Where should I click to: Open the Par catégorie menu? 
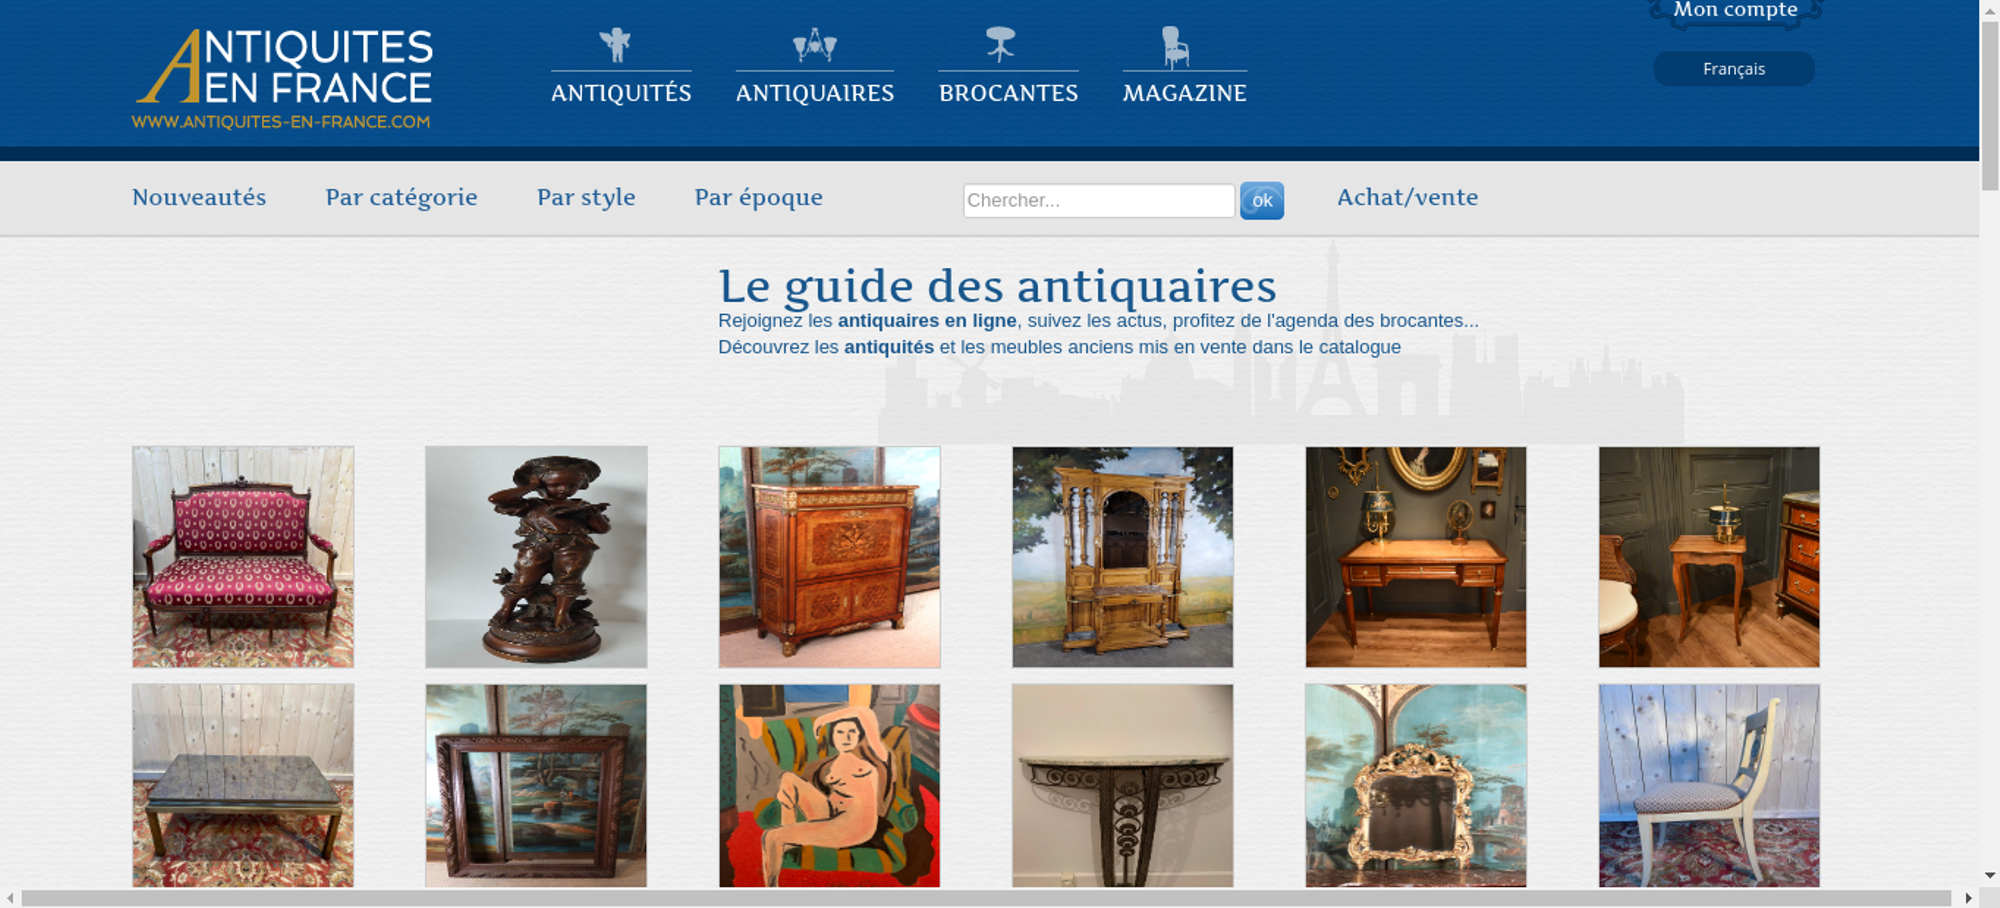point(401,197)
